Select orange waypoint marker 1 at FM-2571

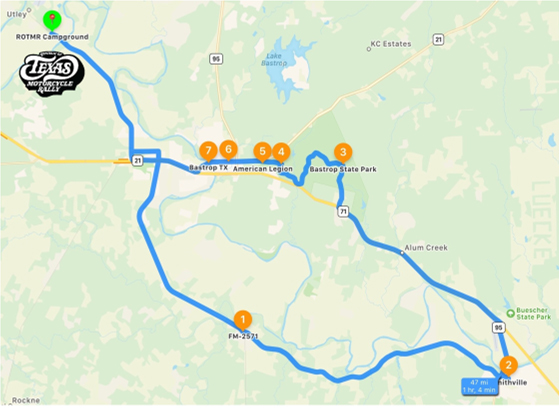[x=243, y=320]
